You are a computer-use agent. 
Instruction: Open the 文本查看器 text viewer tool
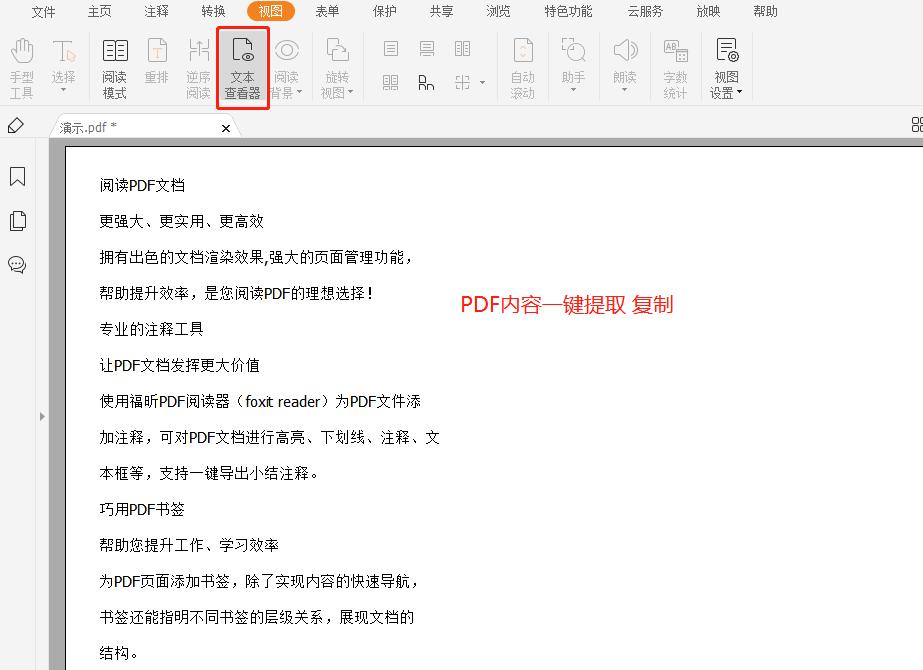click(242, 68)
